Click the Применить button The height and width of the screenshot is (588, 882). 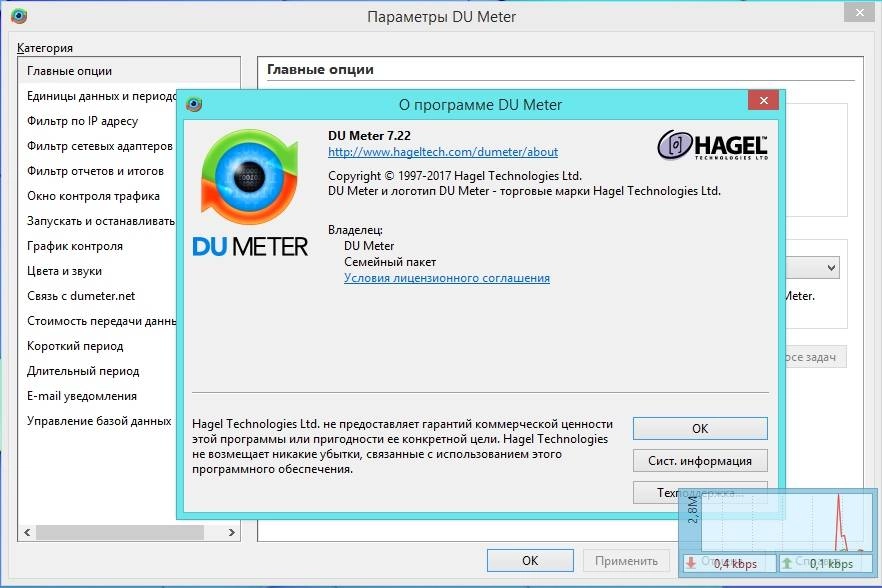(626, 560)
